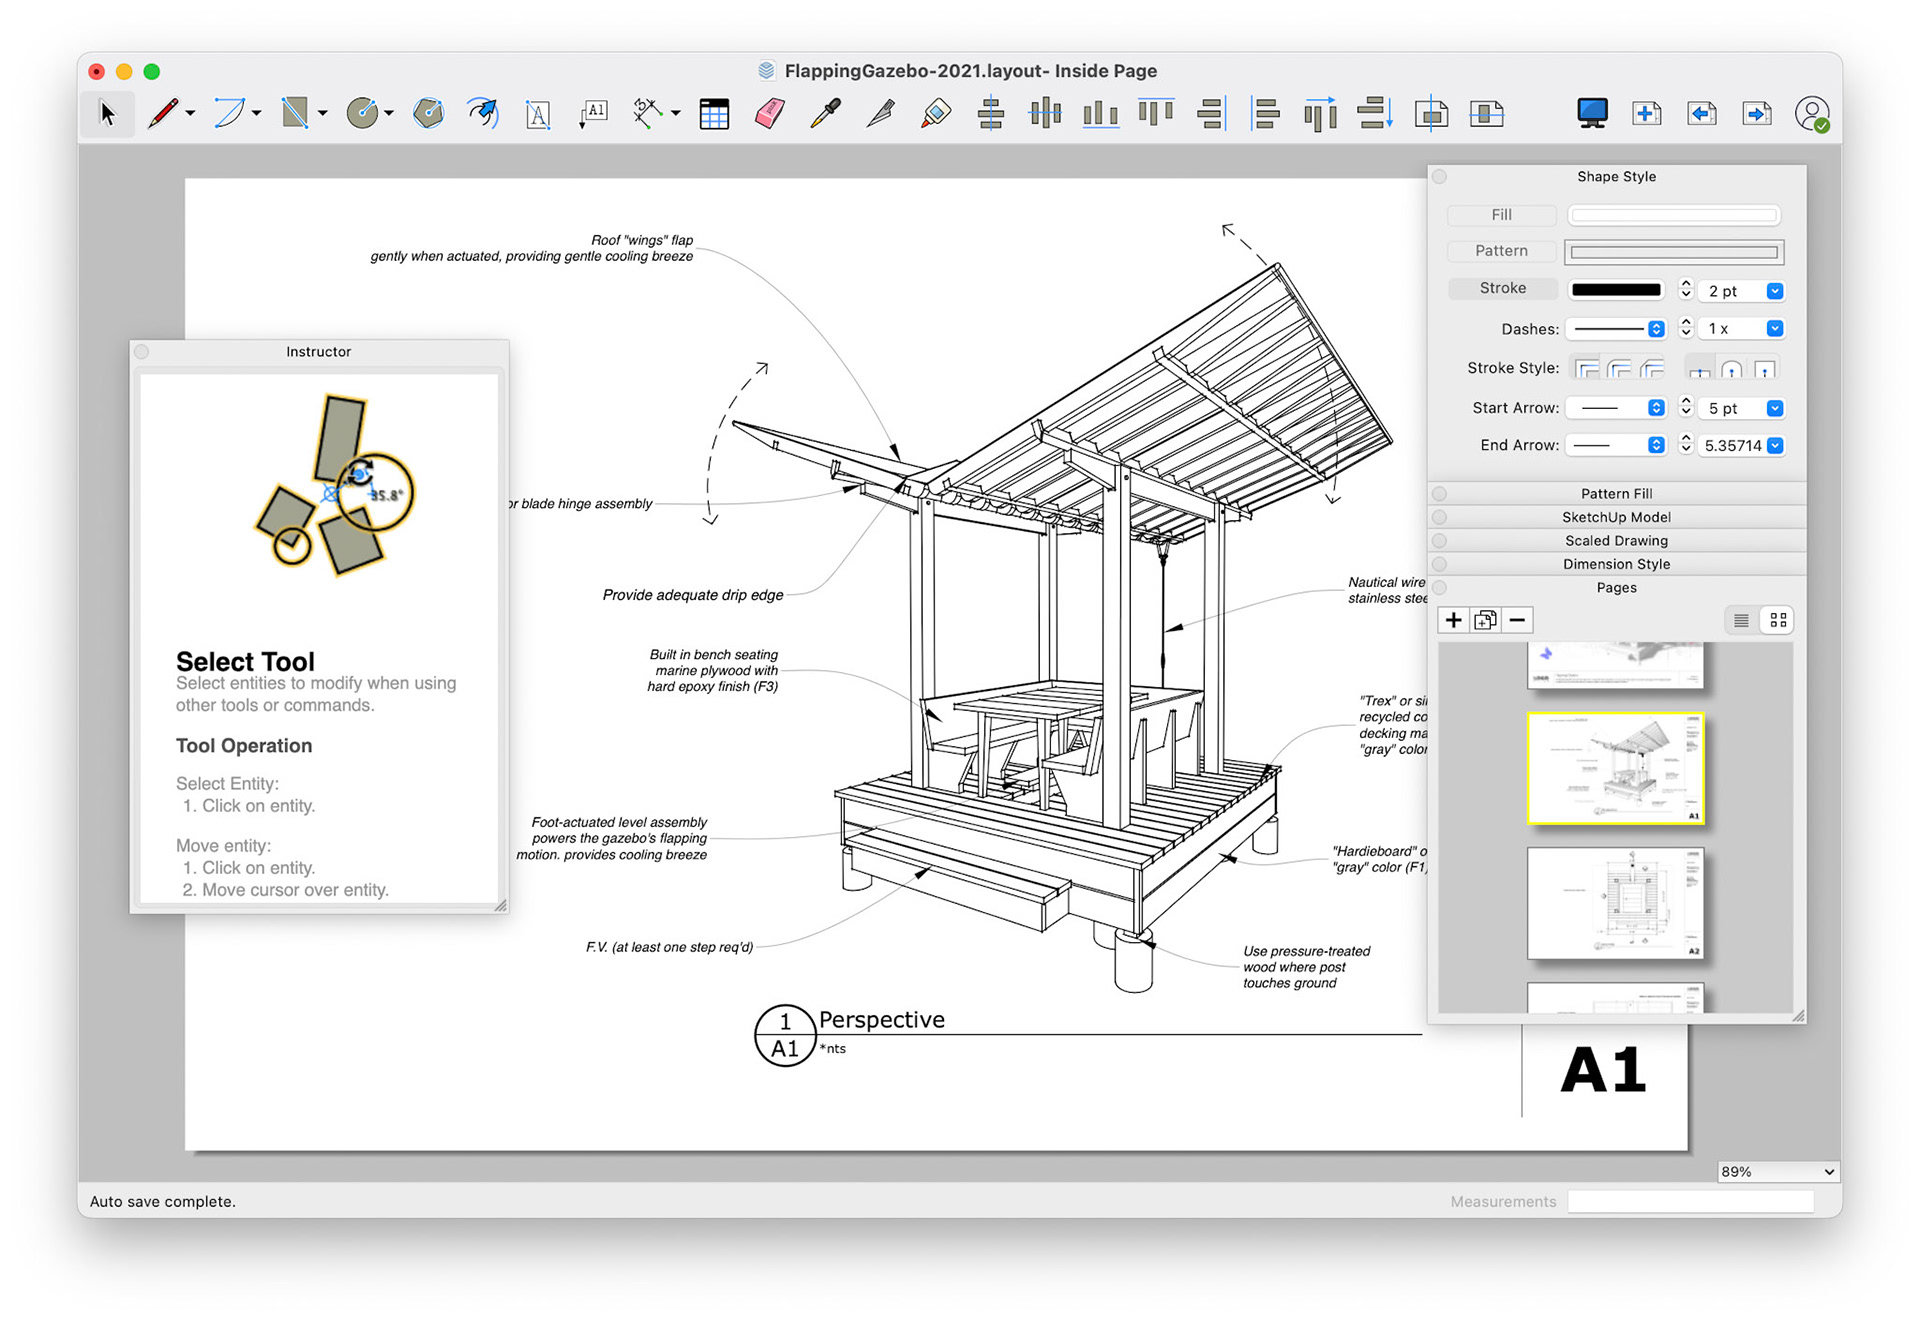The height and width of the screenshot is (1320, 1920).
Task: Choose the Text tool
Action: click(x=537, y=114)
